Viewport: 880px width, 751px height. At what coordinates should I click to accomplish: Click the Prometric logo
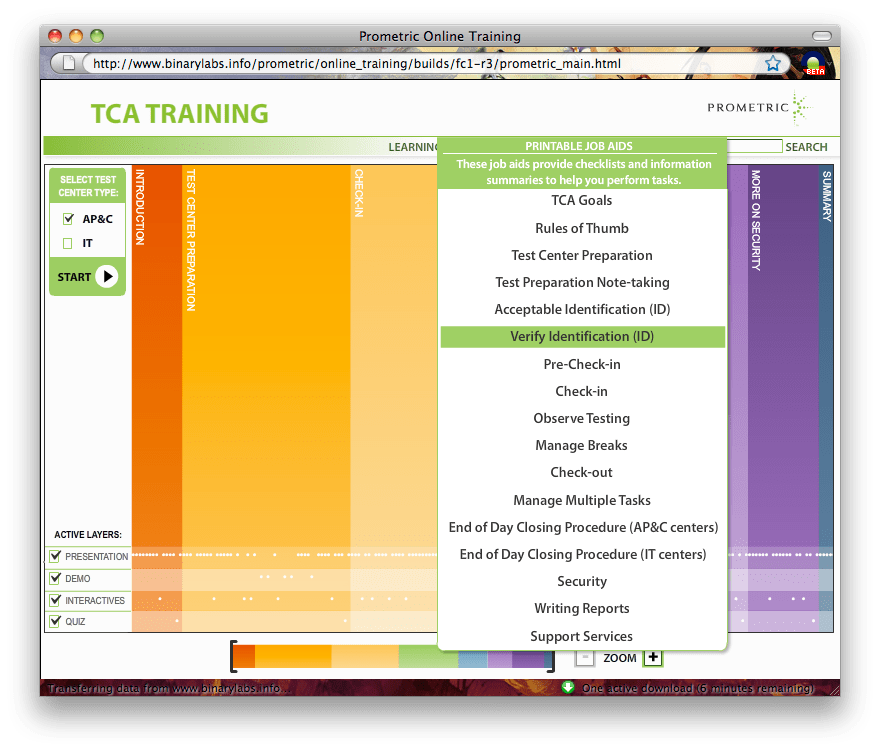(x=758, y=107)
